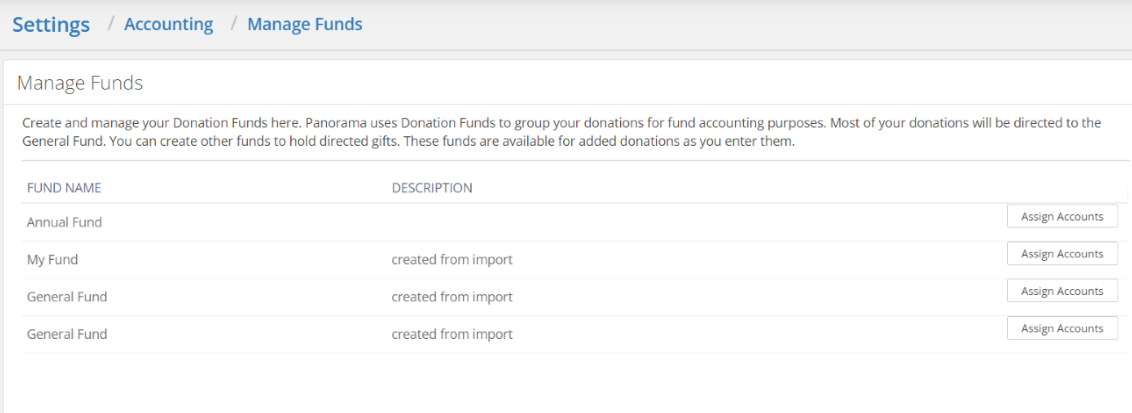The width and height of the screenshot is (1132, 413).
Task: Open the Settings breadcrumb link
Action: tap(51, 25)
